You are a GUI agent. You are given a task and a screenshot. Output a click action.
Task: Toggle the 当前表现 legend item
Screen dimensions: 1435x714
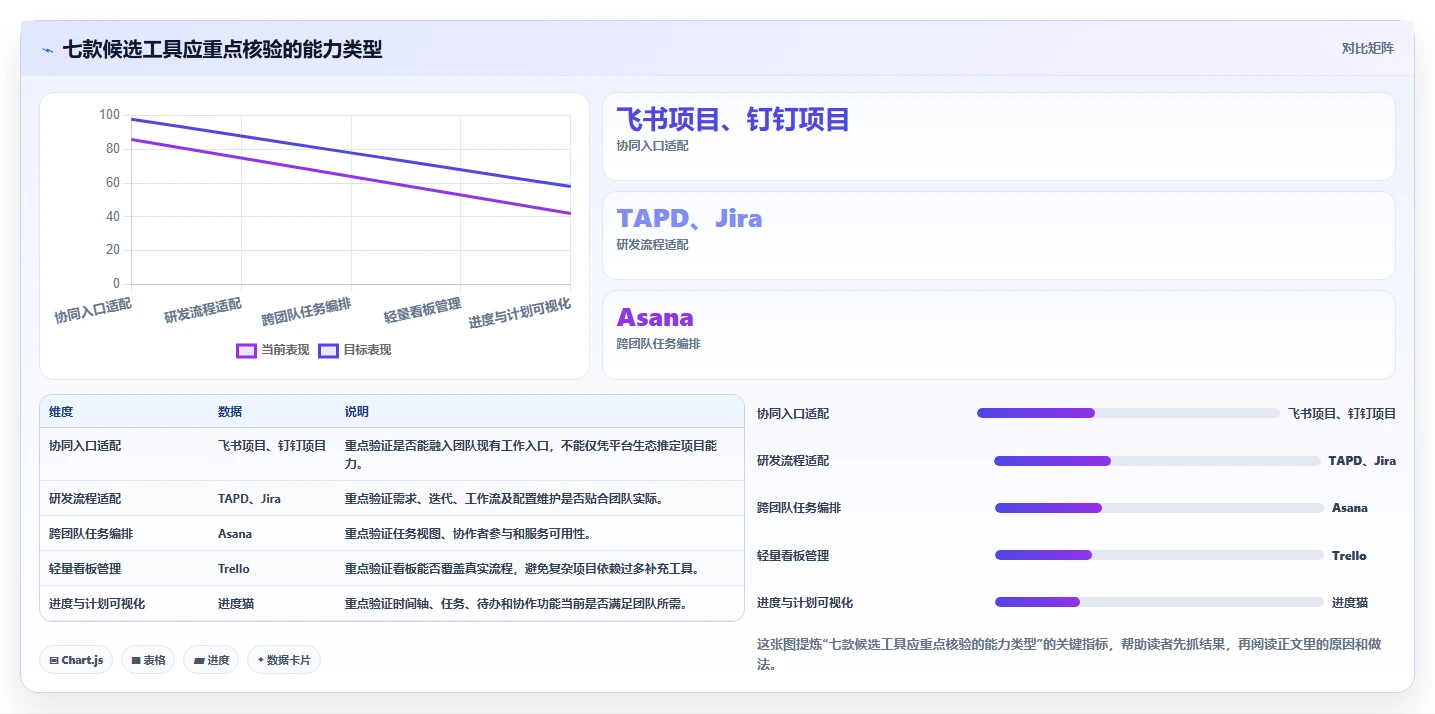(273, 350)
